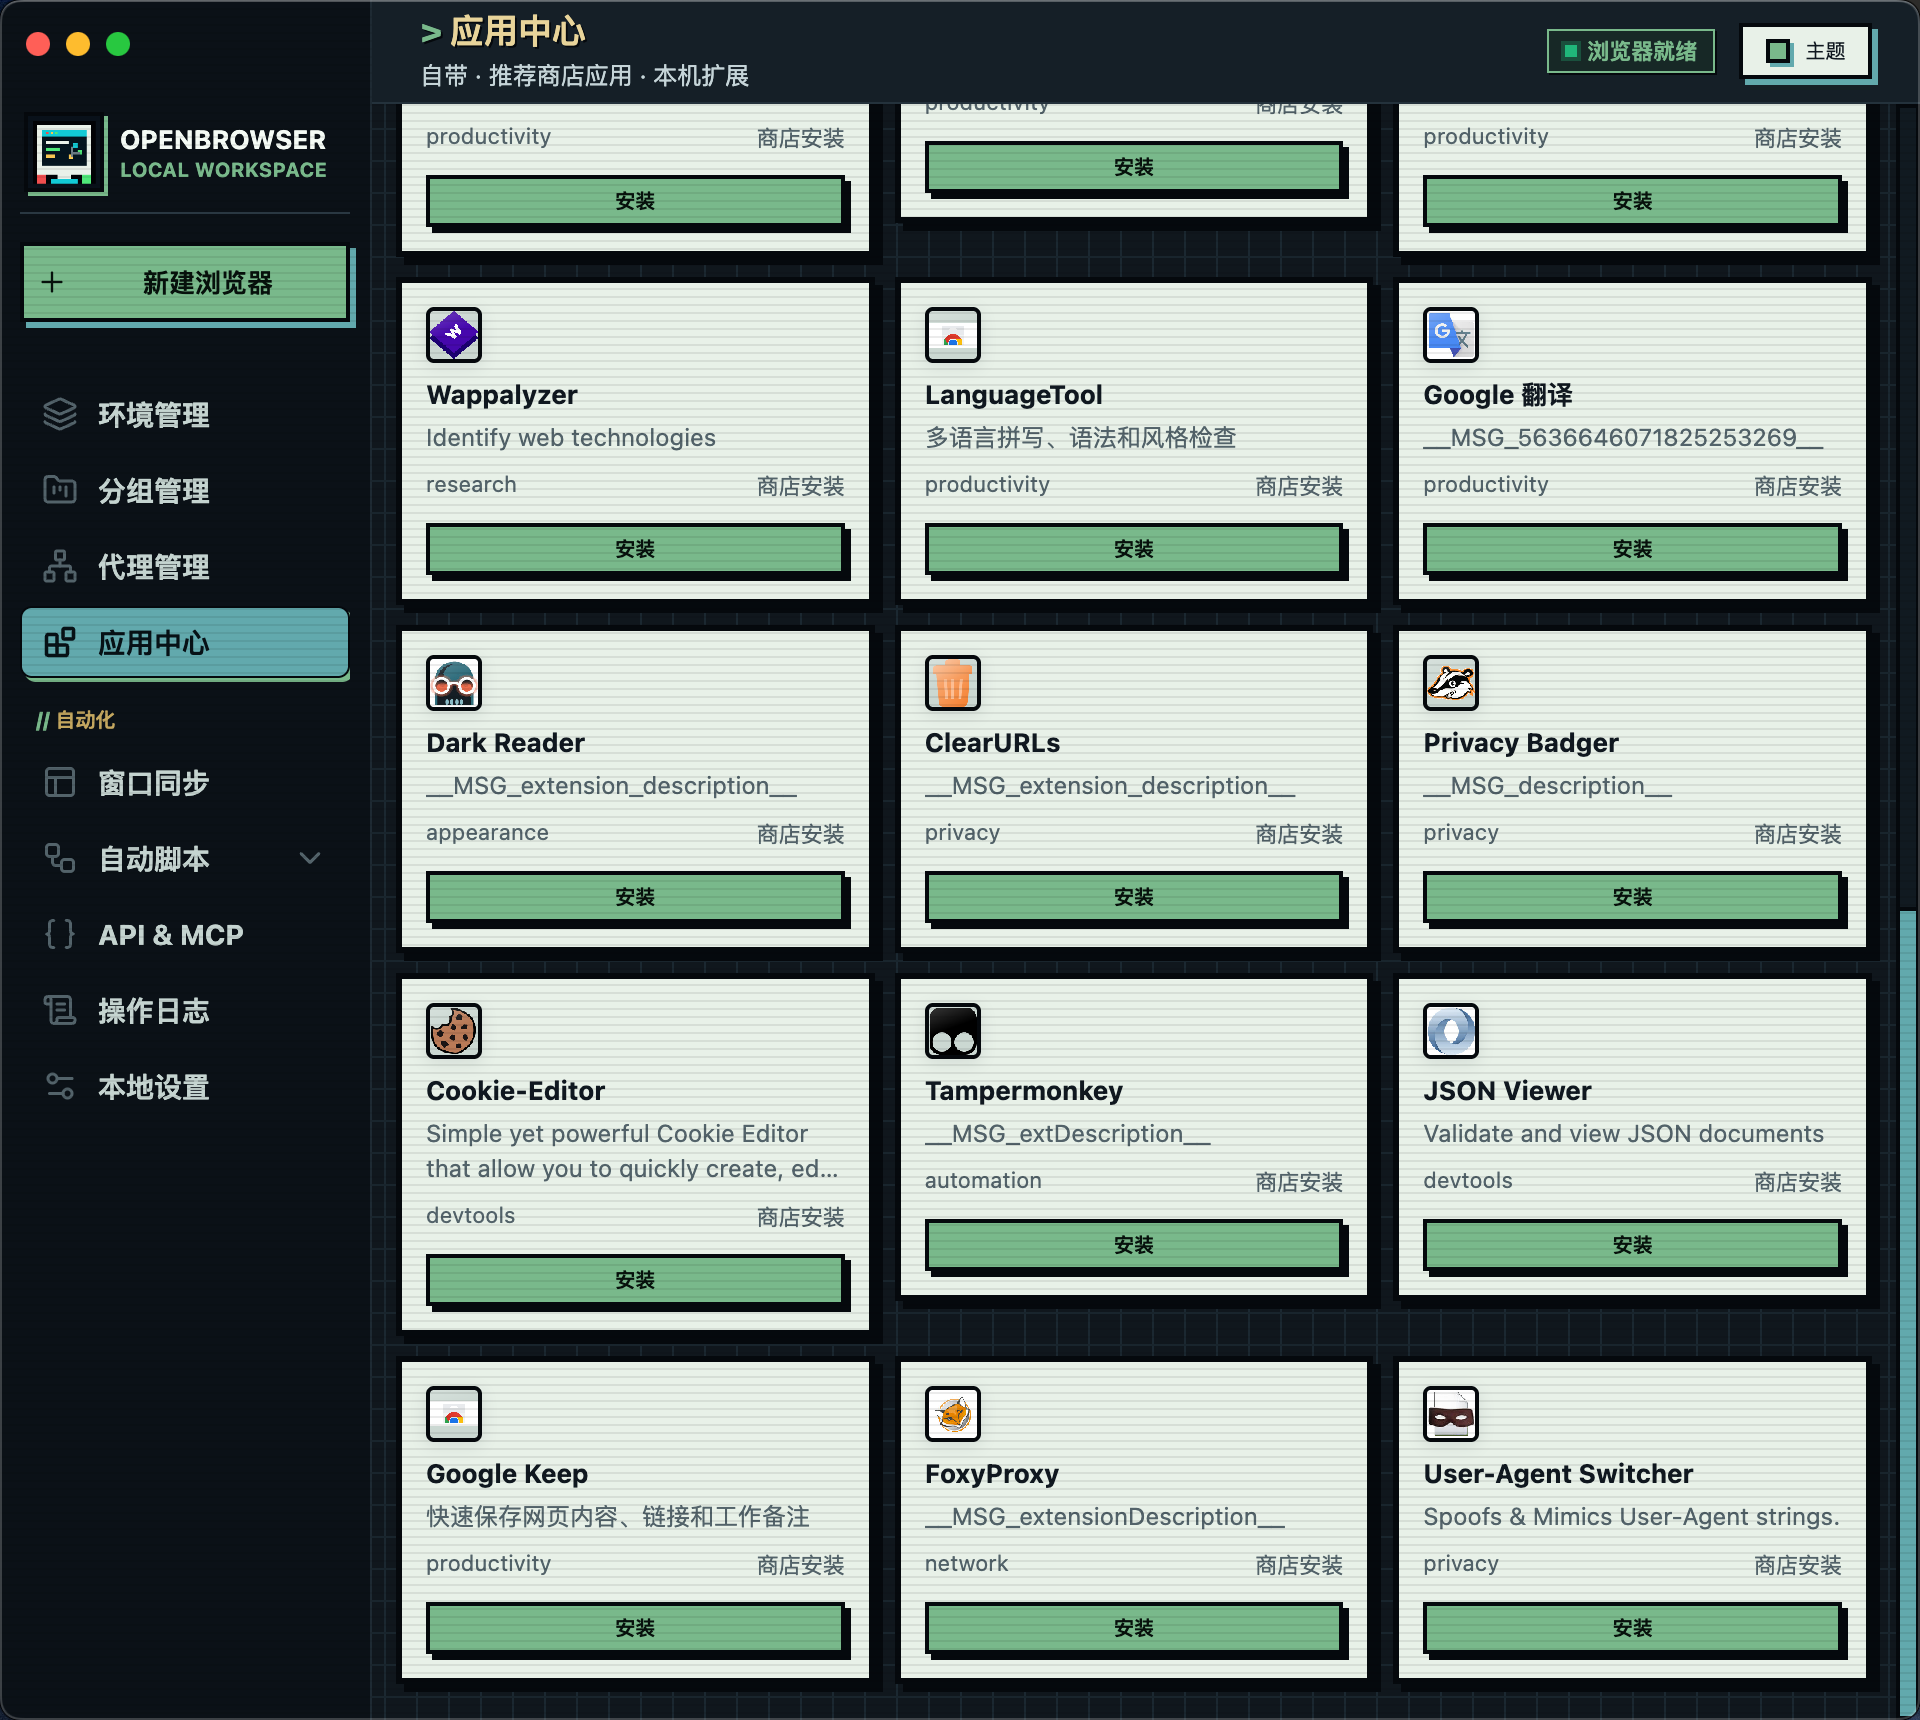1920x1720 pixels.
Task: Click the Google Keep extension icon
Action: point(454,1414)
